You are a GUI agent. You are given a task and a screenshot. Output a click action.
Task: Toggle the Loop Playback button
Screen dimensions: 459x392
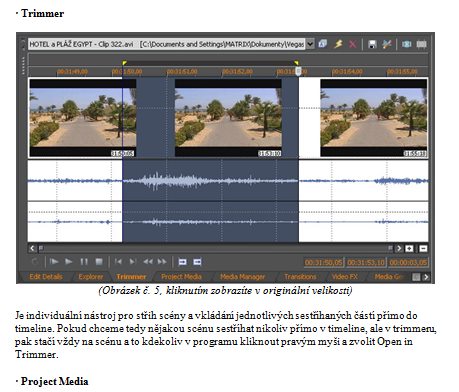click(x=35, y=262)
